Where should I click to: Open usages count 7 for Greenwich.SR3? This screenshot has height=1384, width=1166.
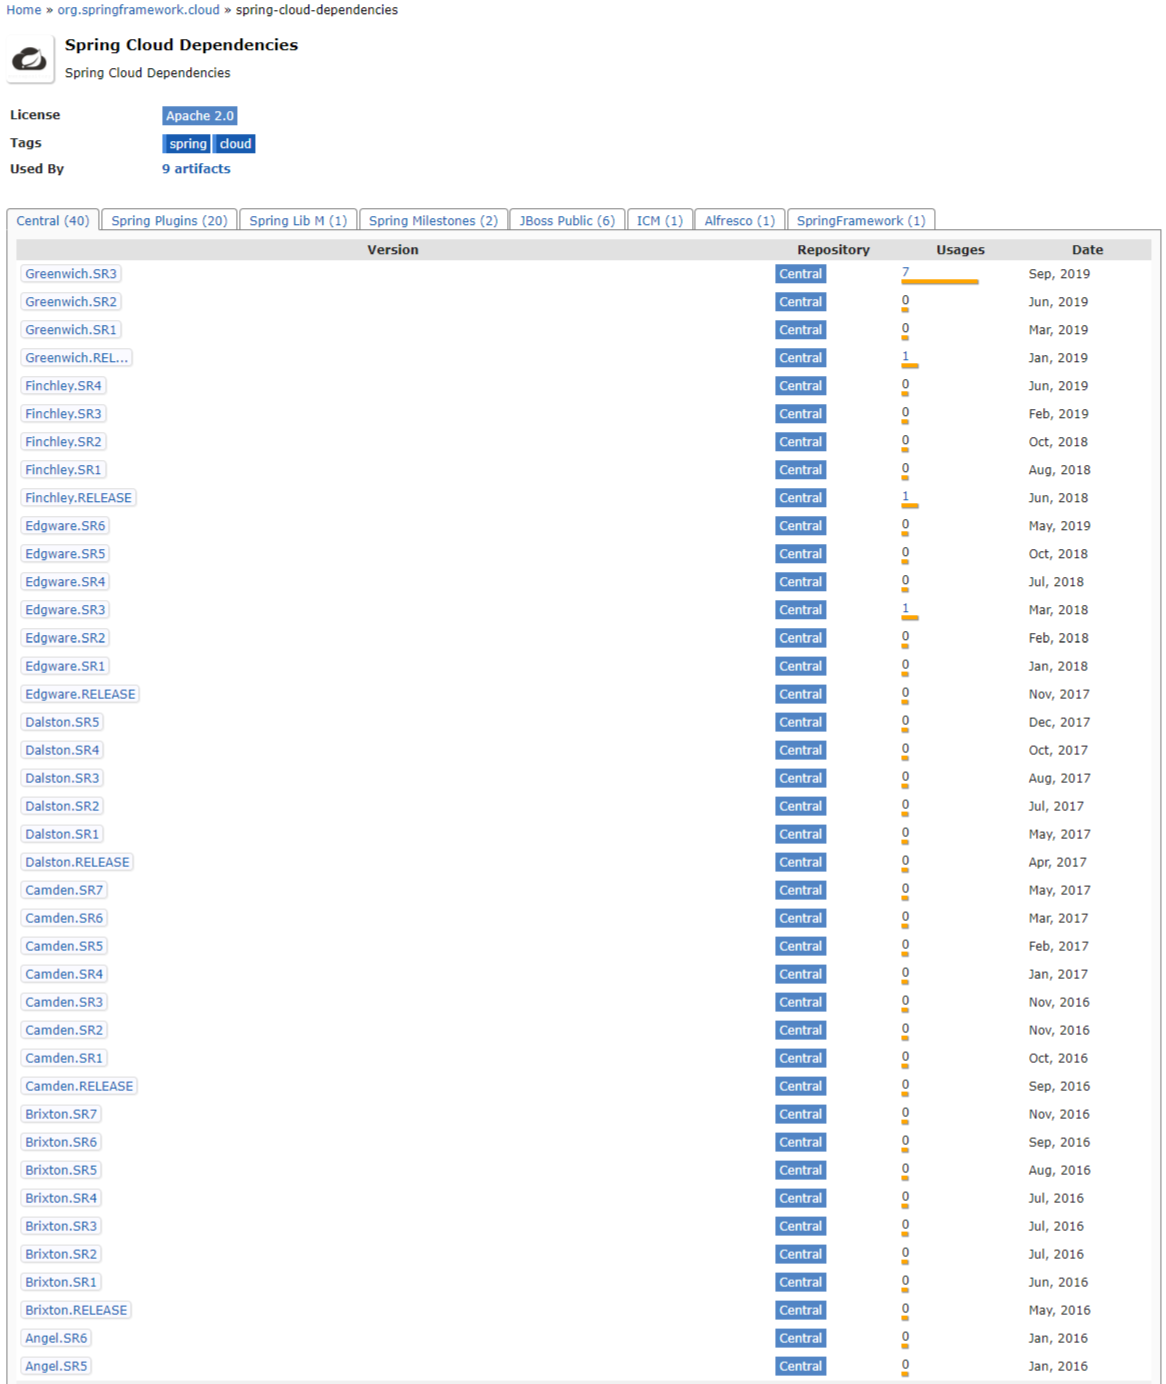coord(905,272)
